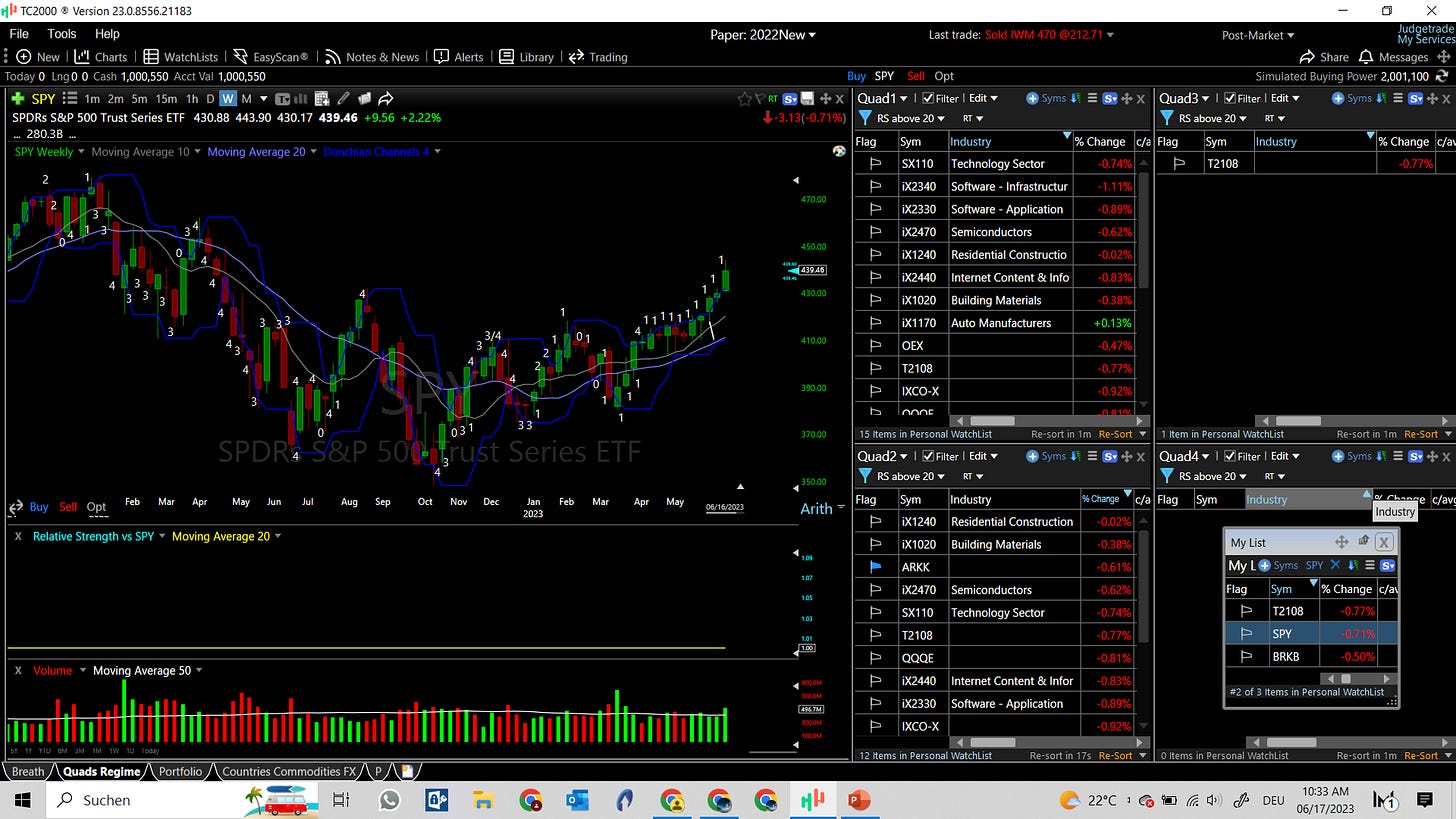The width and height of the screenshot is (1456, 819).
Task: Toggle the Quad2 Filter checkbox
Action: point(928,456)
